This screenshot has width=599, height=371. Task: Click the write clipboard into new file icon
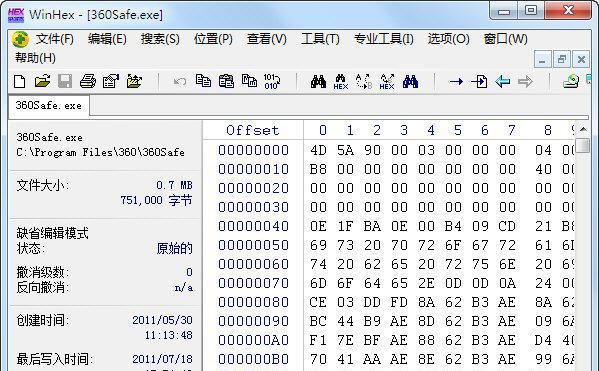point(249,81)
